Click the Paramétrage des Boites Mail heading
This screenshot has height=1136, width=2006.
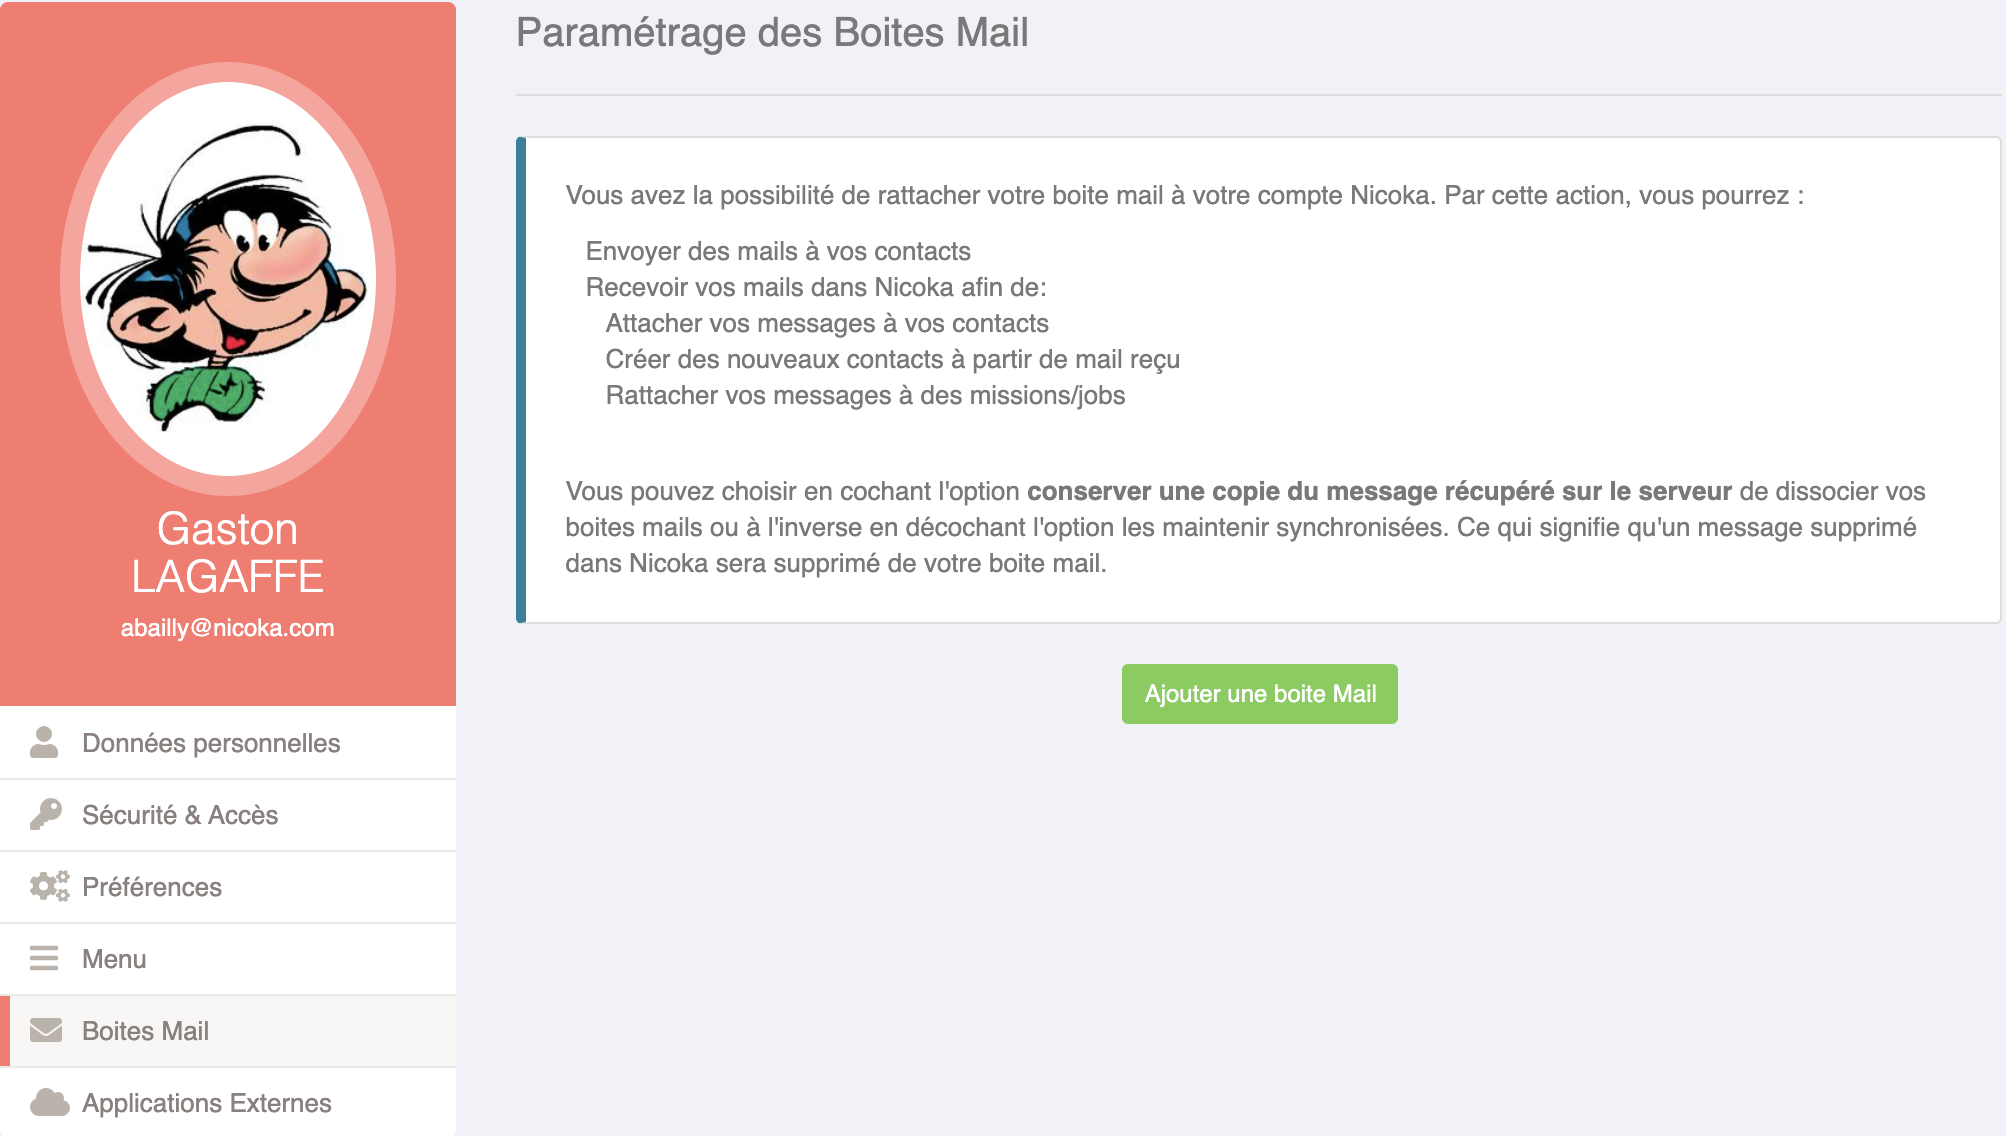(x=772, y=33)
